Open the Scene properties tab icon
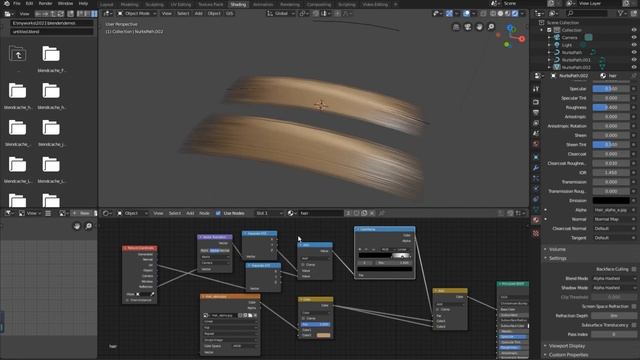 pyautogui.click(x=536, y=133)
